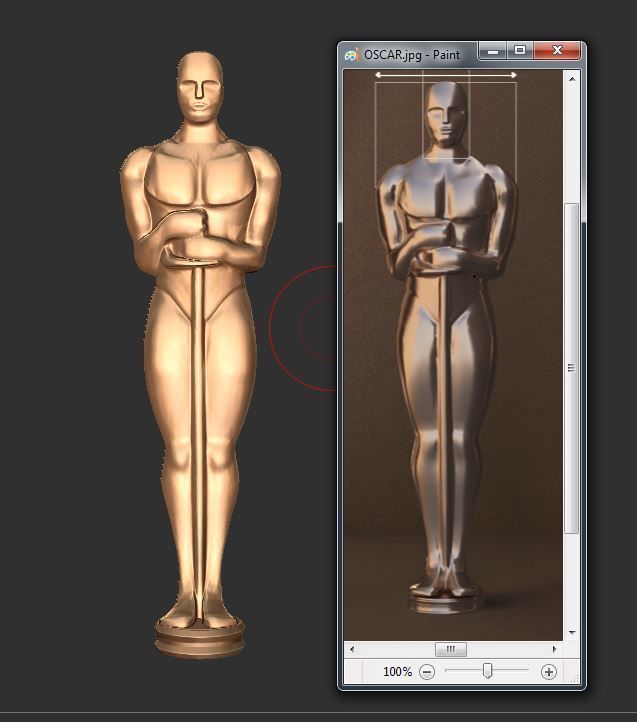Maximize the OSCAR.jpg Paint window
The width and height of the screenshot is (637, 722).
[x=520, y=51]
